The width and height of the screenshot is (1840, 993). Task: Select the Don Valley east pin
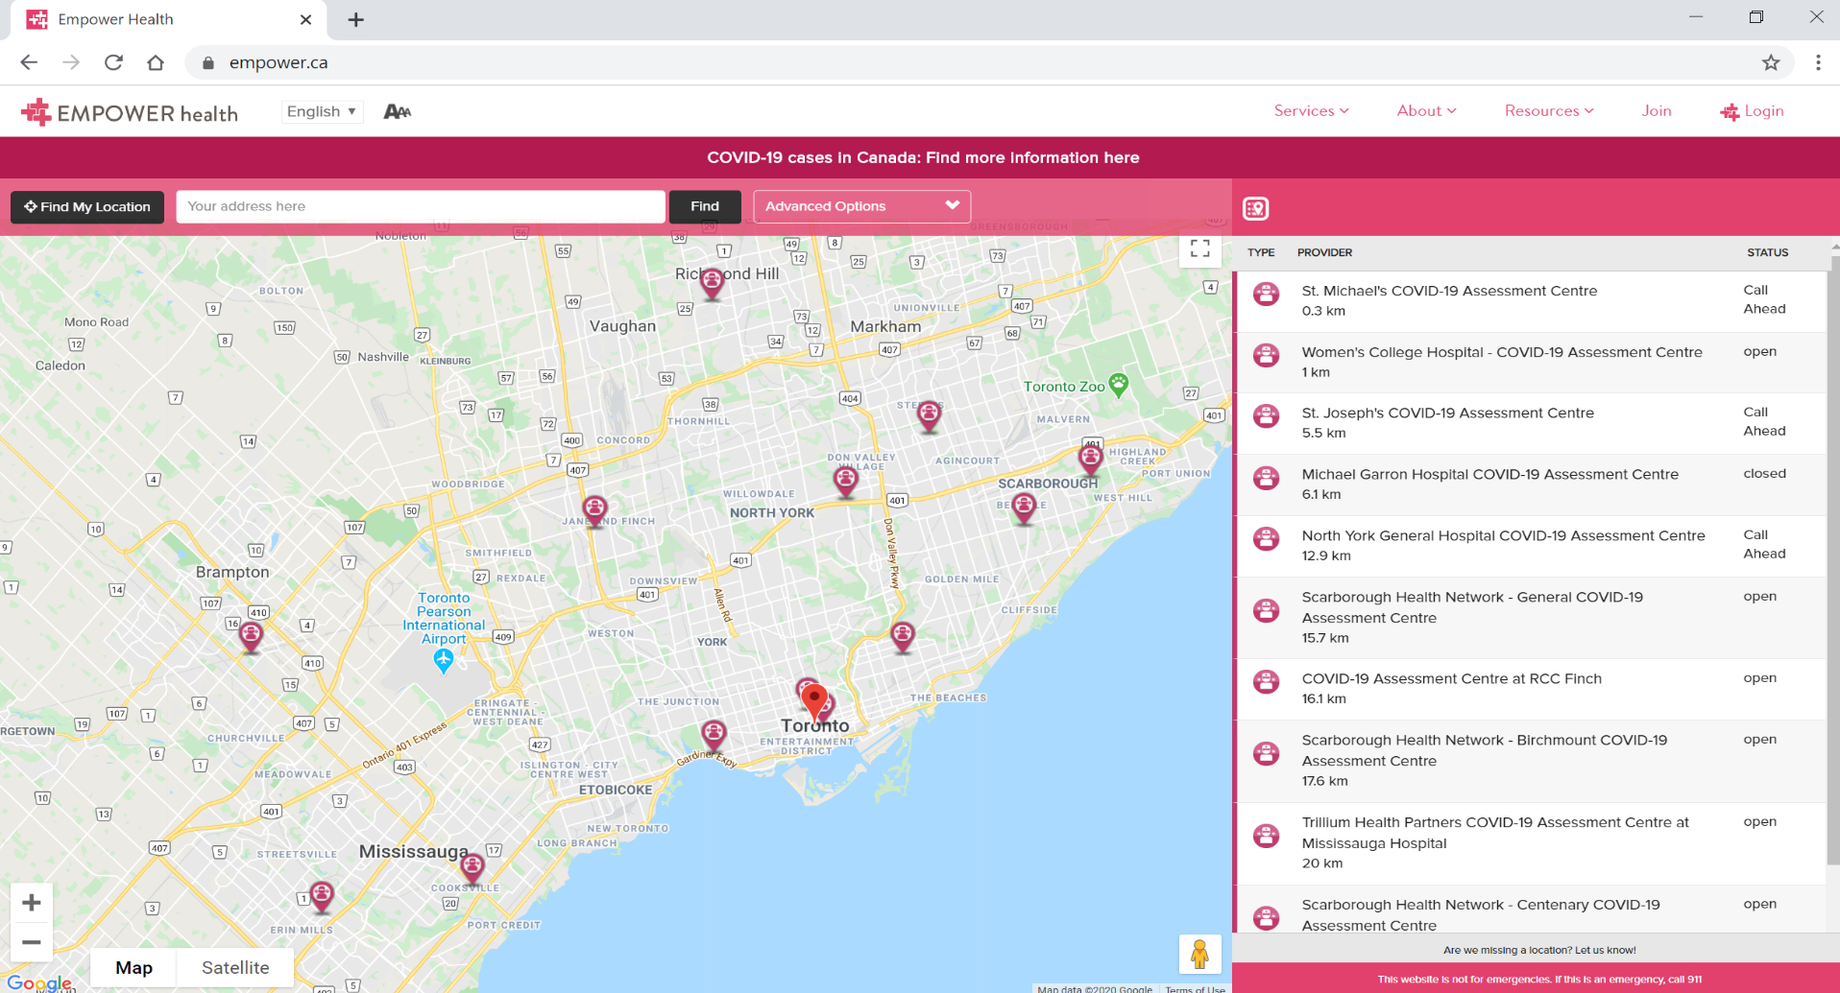[x=902, y=636]
